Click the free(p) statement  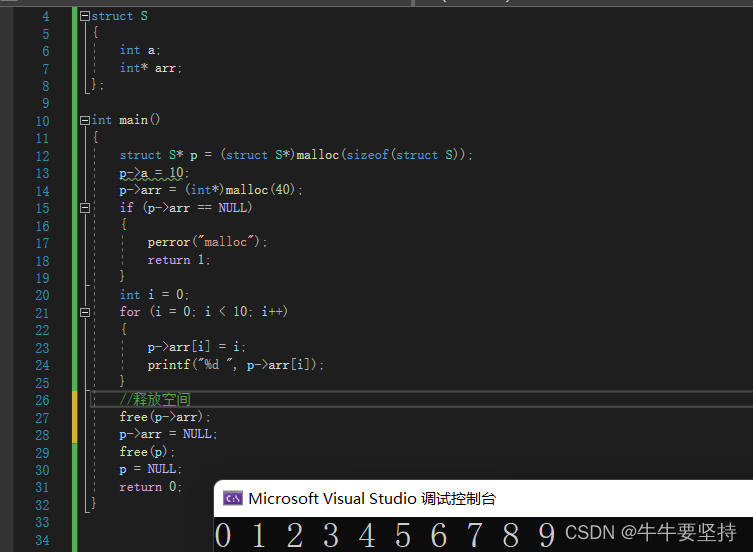[147, 452]
